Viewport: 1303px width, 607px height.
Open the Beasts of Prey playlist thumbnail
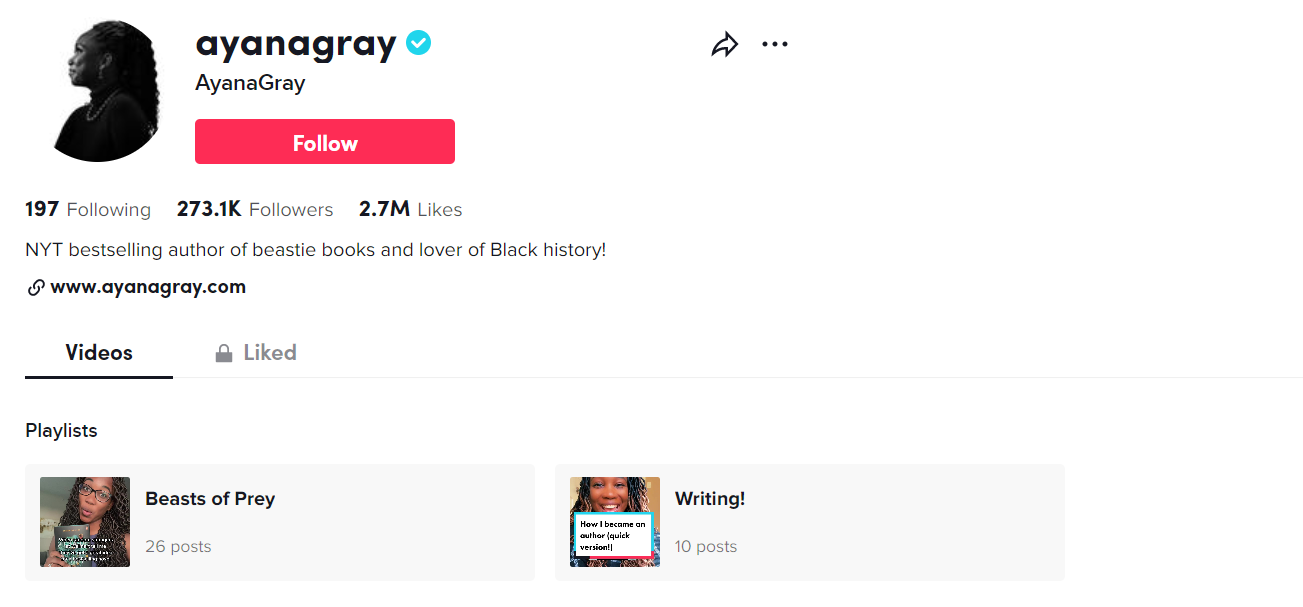point(85,522)
